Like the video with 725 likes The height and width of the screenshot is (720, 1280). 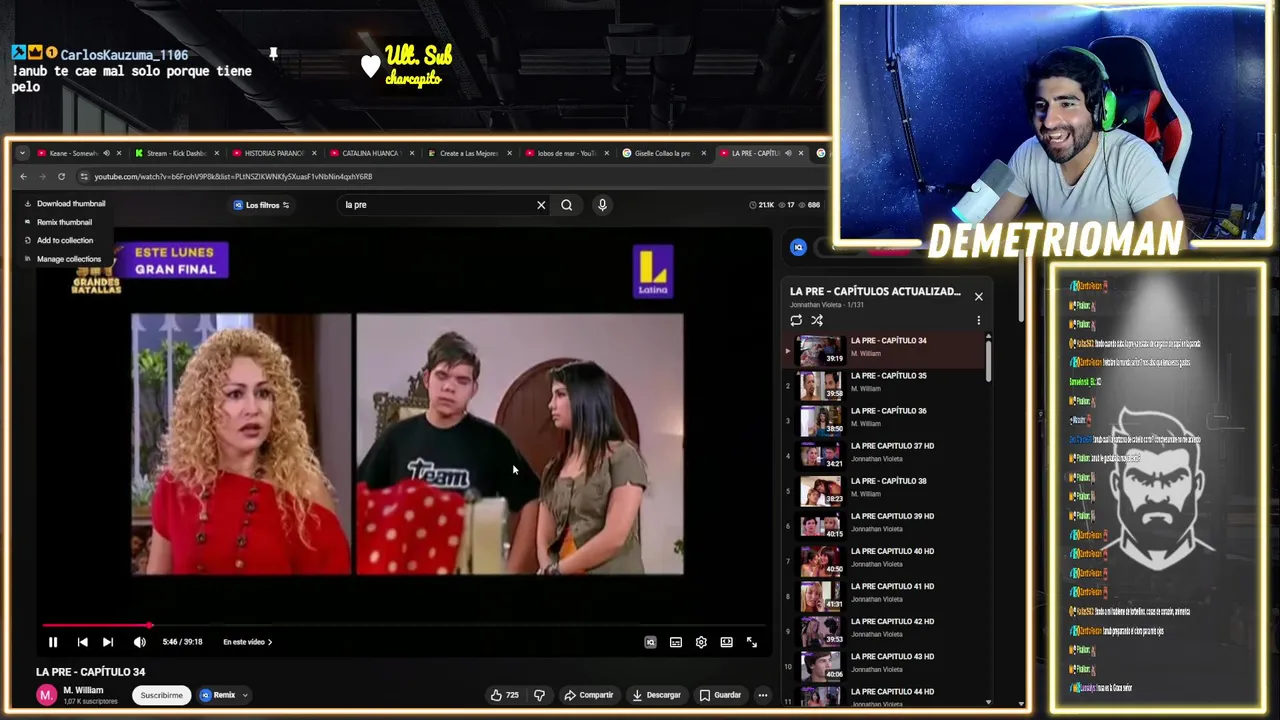point(505,695)
